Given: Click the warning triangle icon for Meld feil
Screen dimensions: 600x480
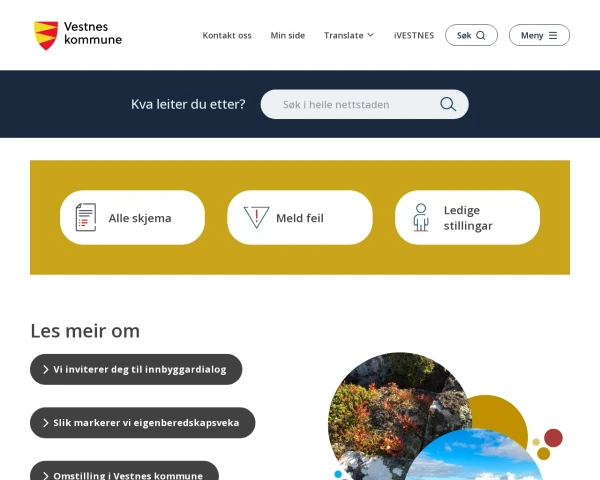Looking at the screenshot, I should (256, 217).
